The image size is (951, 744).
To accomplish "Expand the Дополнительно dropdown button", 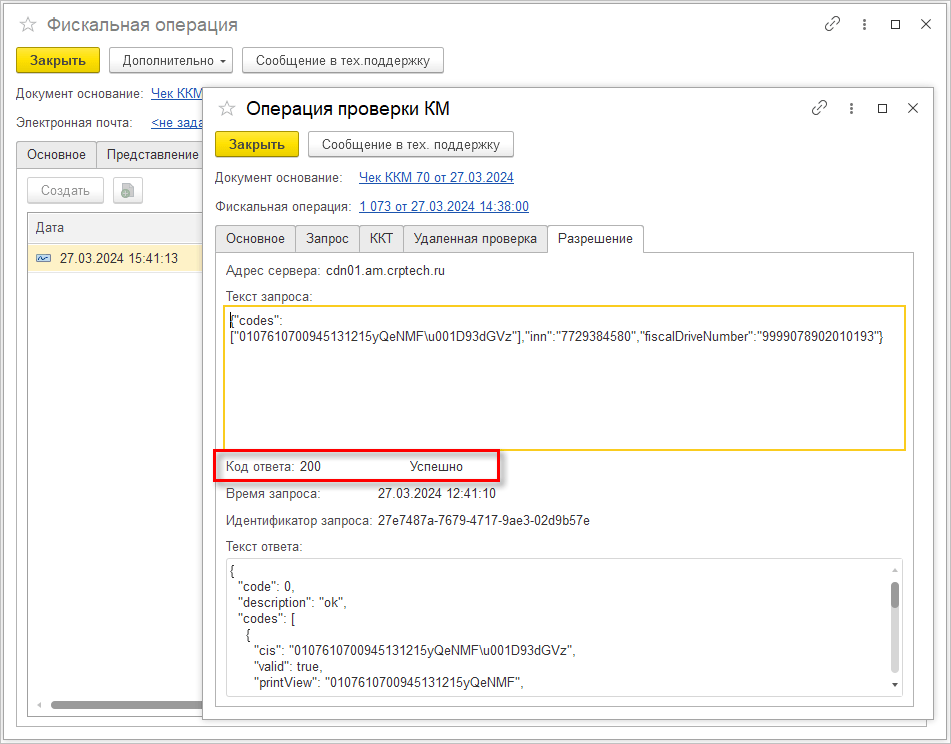I will pos(171,61).
